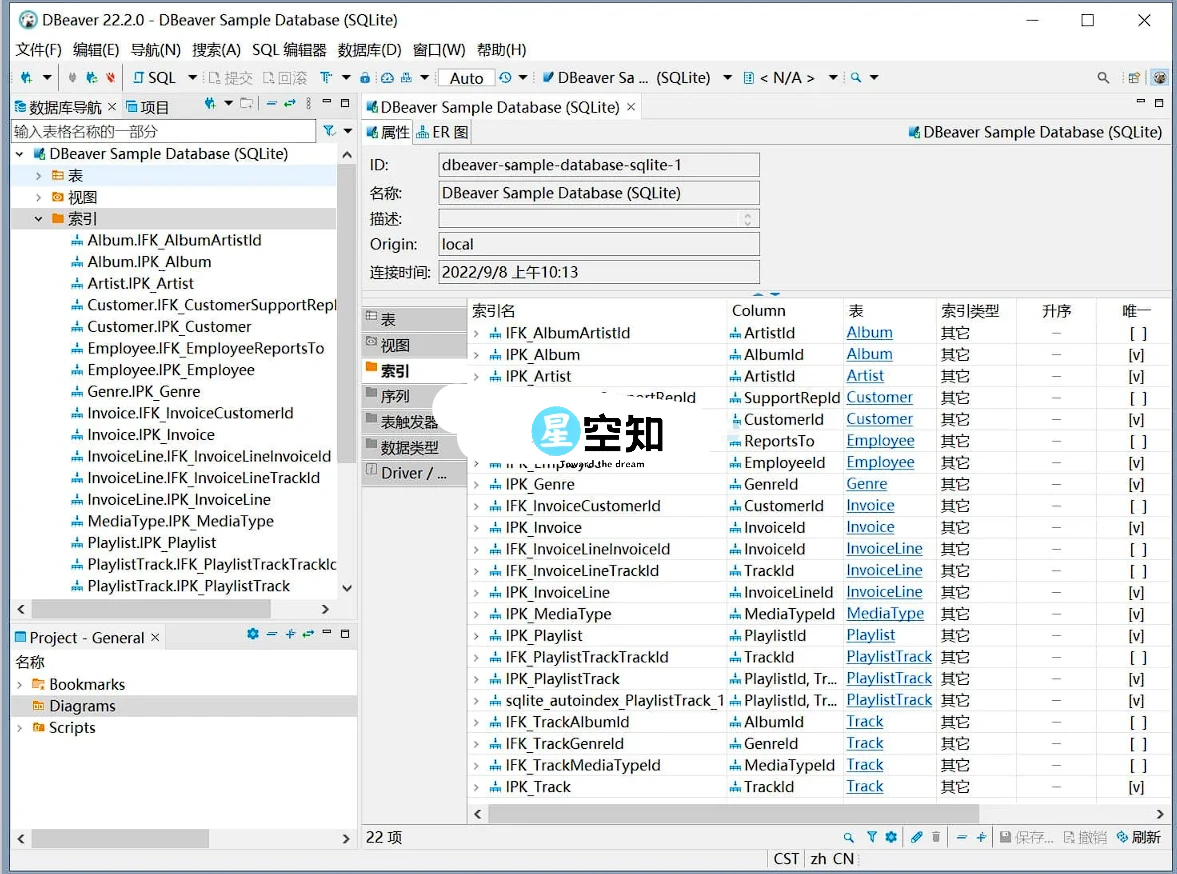This screenshot has height=874, width=1177.
Task: Toggle the value panel paperclip icon
Action: (917, 837)
